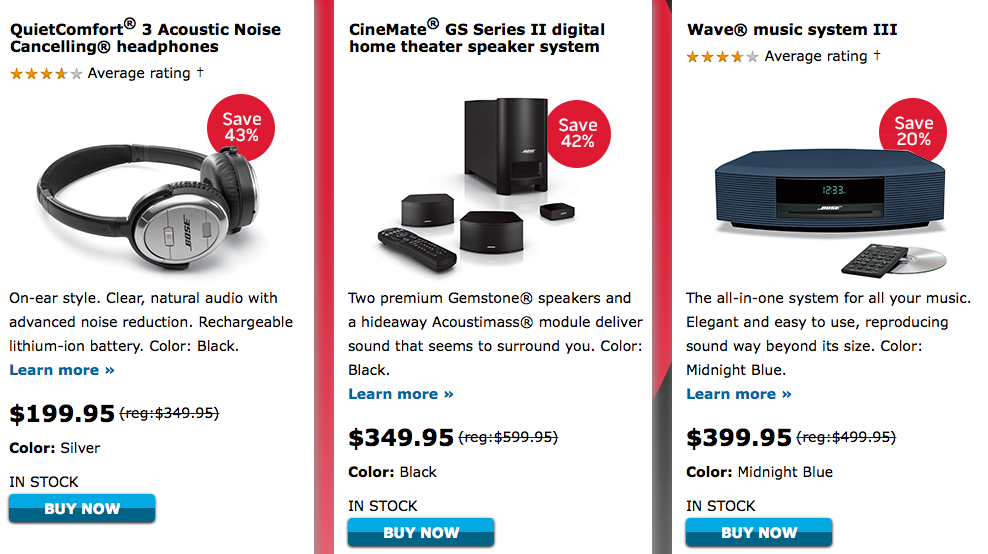Open Learn more for Wave music system III
Viewport: 988px width, 554px height.
point(739,394)
